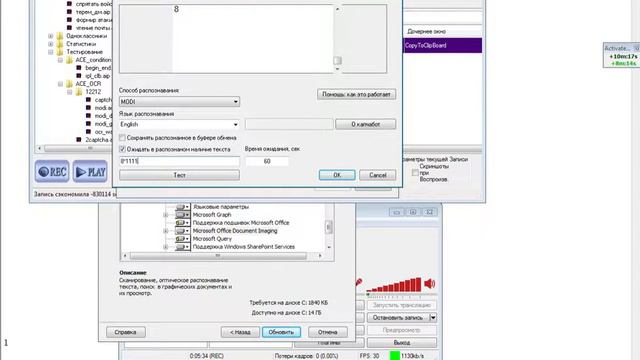640x360 pixels.
Task: Click Обновить in the Office installer
Action: (x=281, y=332)
